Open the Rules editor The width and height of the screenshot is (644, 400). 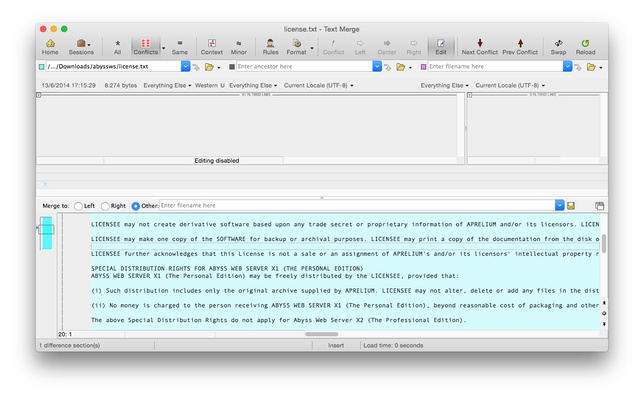270,47
